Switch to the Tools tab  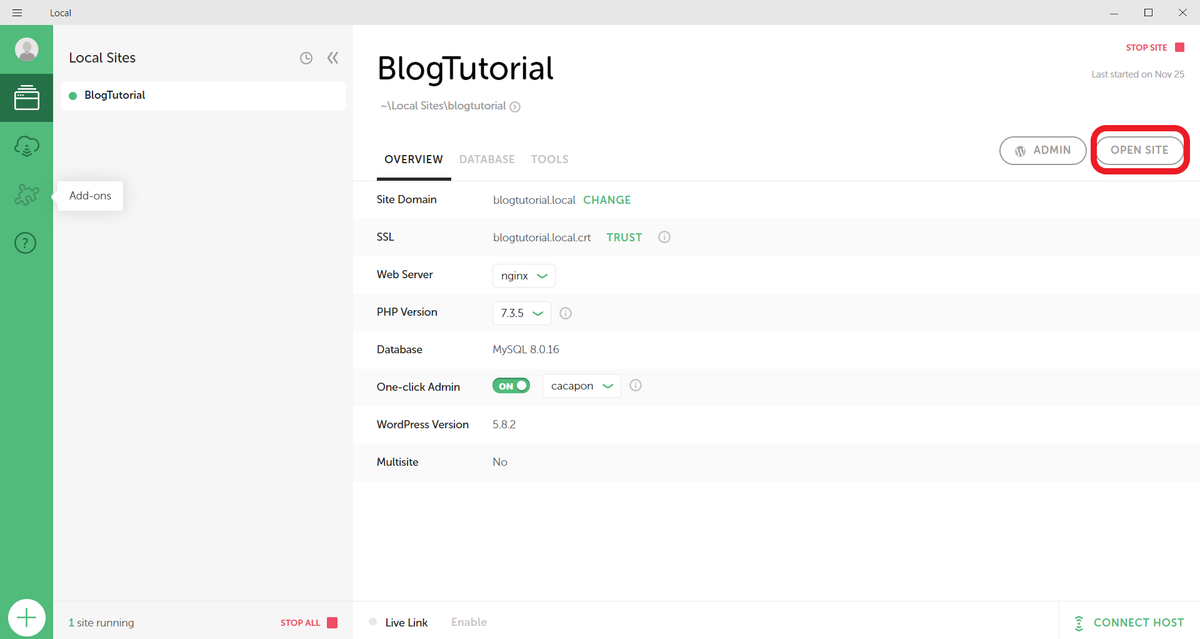coord(549,159)
